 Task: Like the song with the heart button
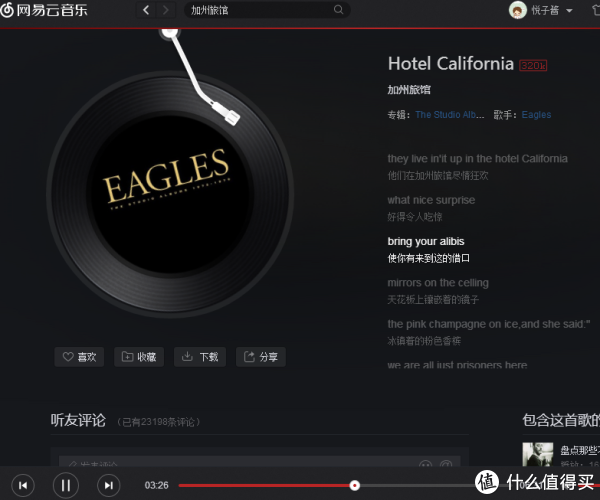(x=79, y=357)
